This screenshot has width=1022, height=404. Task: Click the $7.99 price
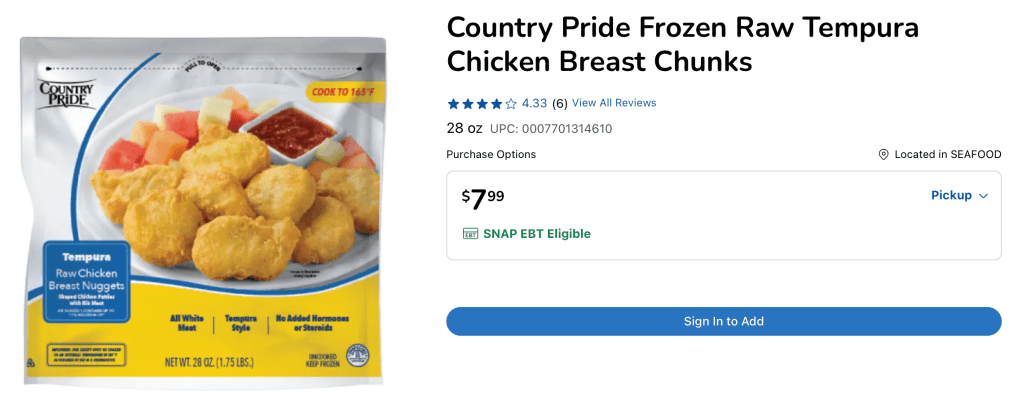pyautogui.click(x=483, y=198)
